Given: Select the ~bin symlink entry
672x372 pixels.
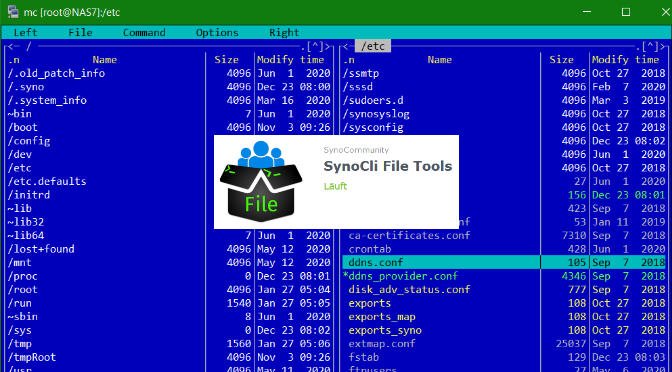Looking at the screenshot, I should coord(19,114).
